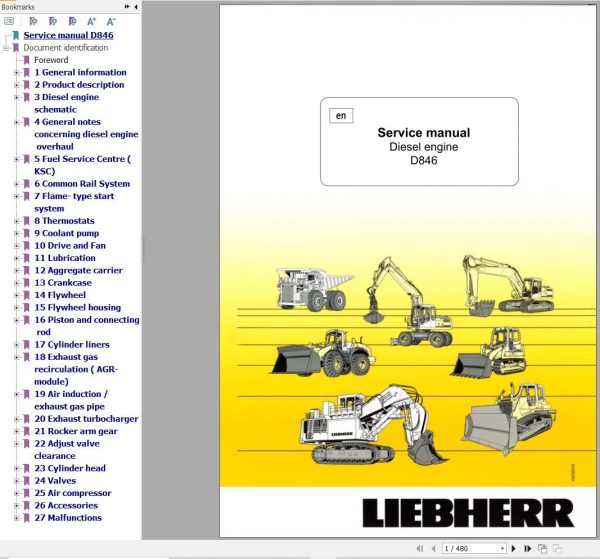Click the bookmark icon beside 13 Crankcase
This screenshot has height=559, width=600.
click(26, 283)
